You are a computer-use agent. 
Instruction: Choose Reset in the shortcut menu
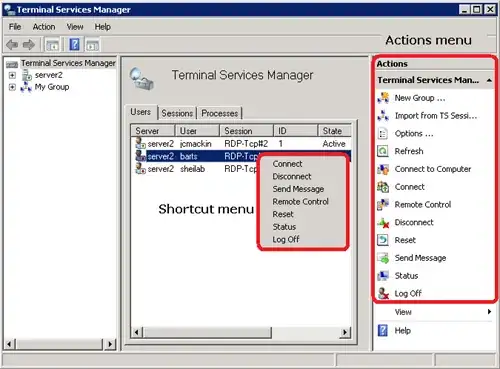pyautogui.click(x=283, y=214)
